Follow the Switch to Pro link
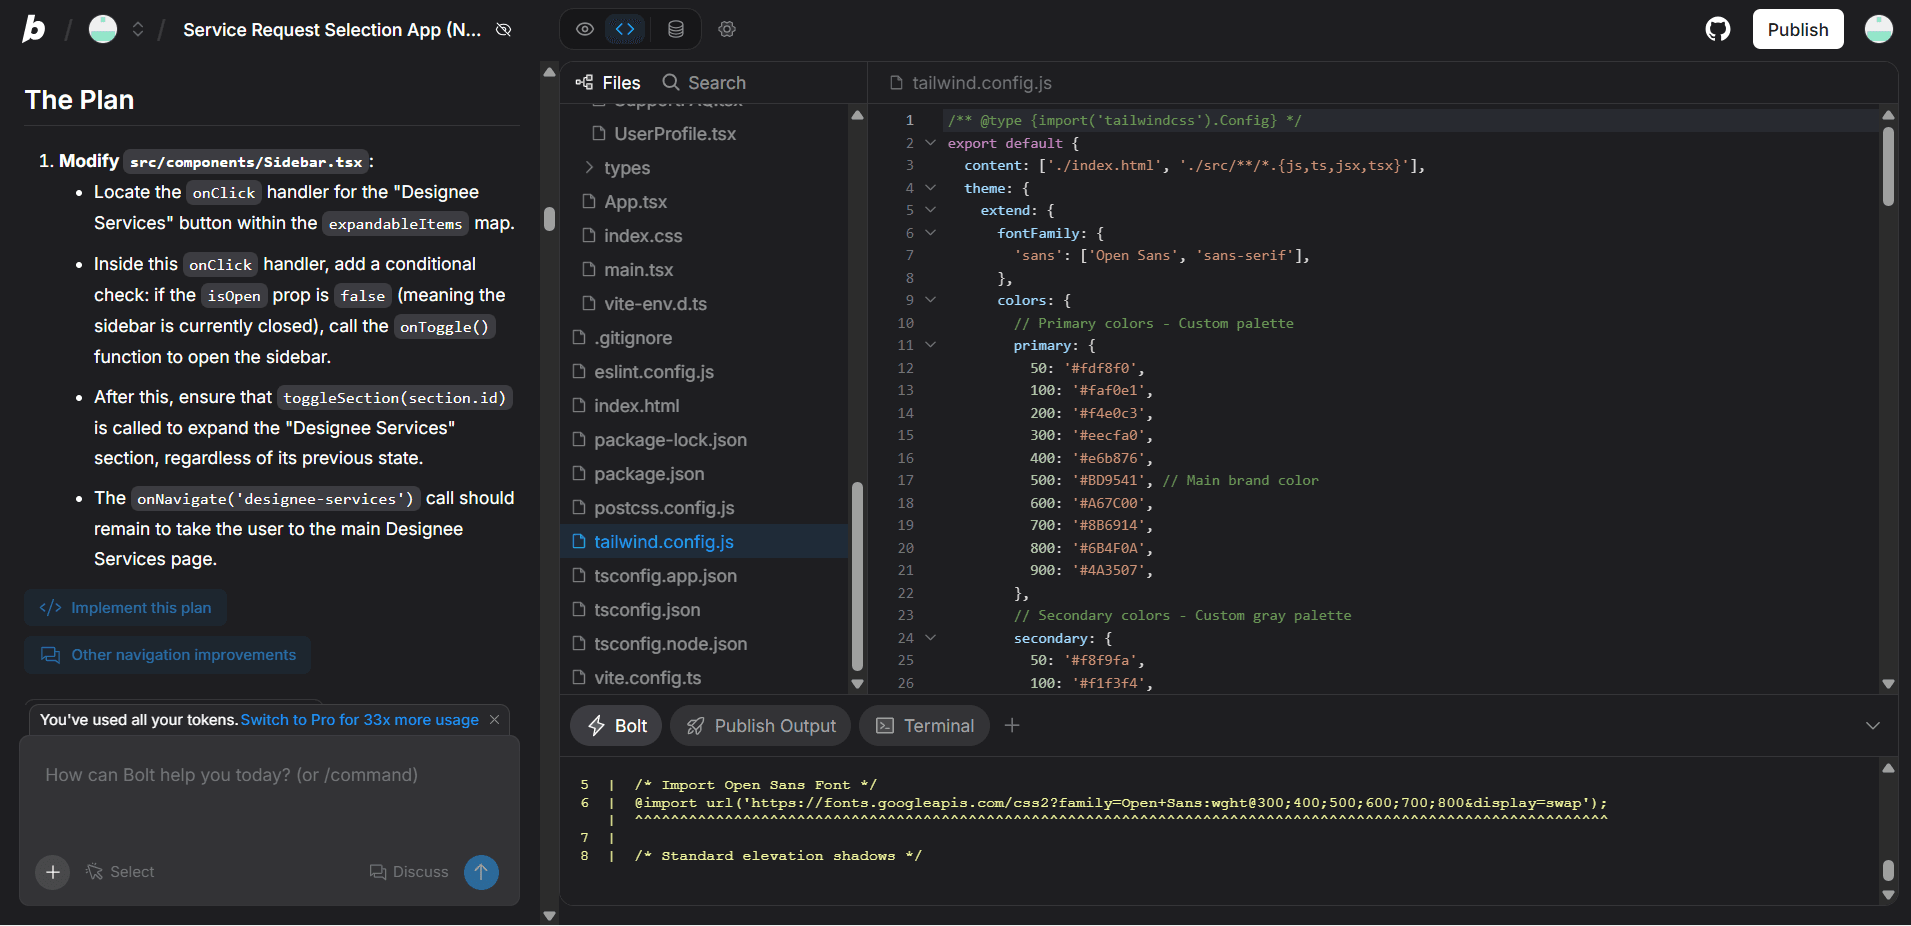This screenshot has height=926, width=1911. 359,720
